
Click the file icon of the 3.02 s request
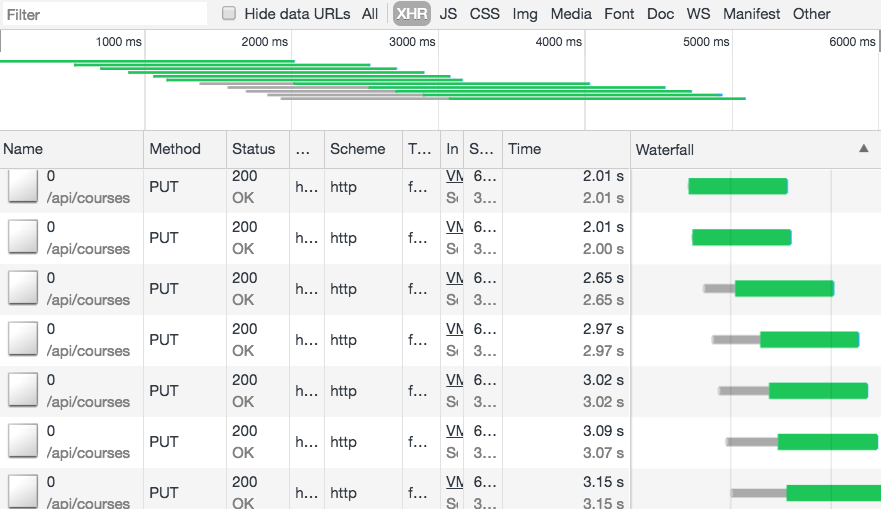22,390
